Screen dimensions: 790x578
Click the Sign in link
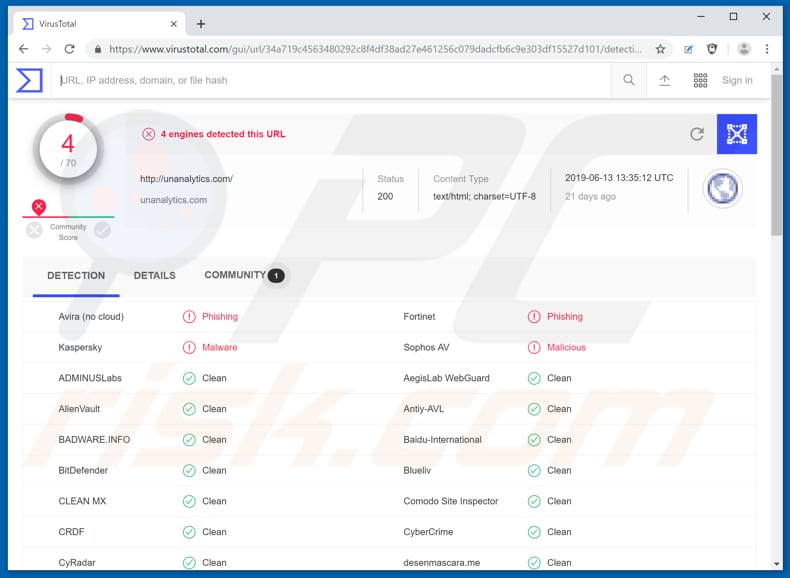pyautogui.click(x=737, y=80)
